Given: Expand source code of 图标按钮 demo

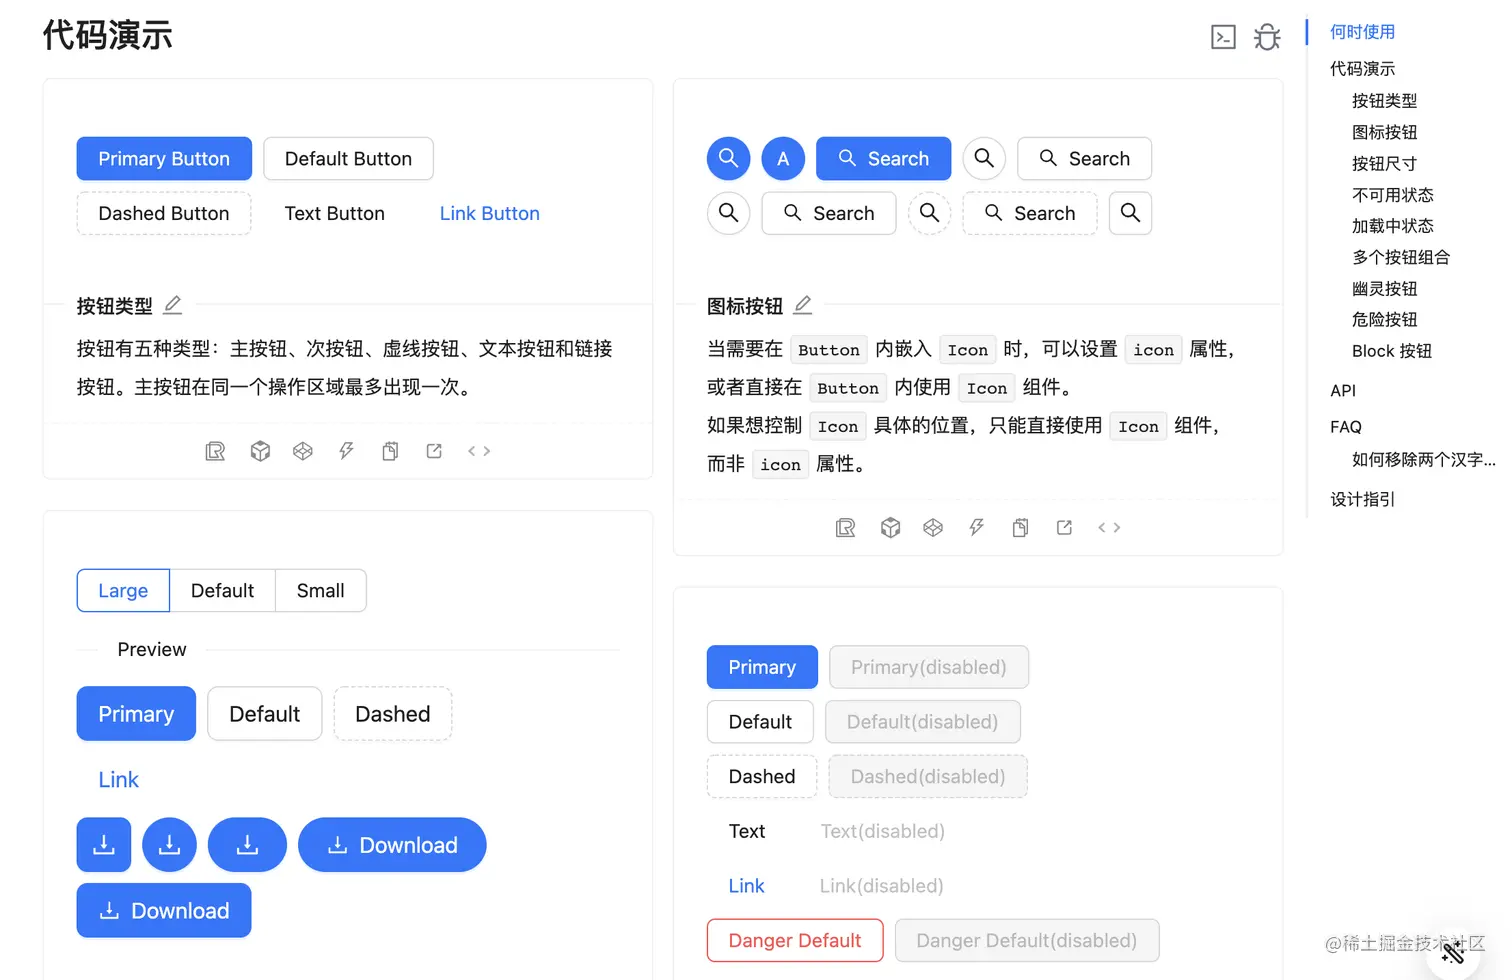Looking at the screenshot, I should click(x=1109, y=527).
